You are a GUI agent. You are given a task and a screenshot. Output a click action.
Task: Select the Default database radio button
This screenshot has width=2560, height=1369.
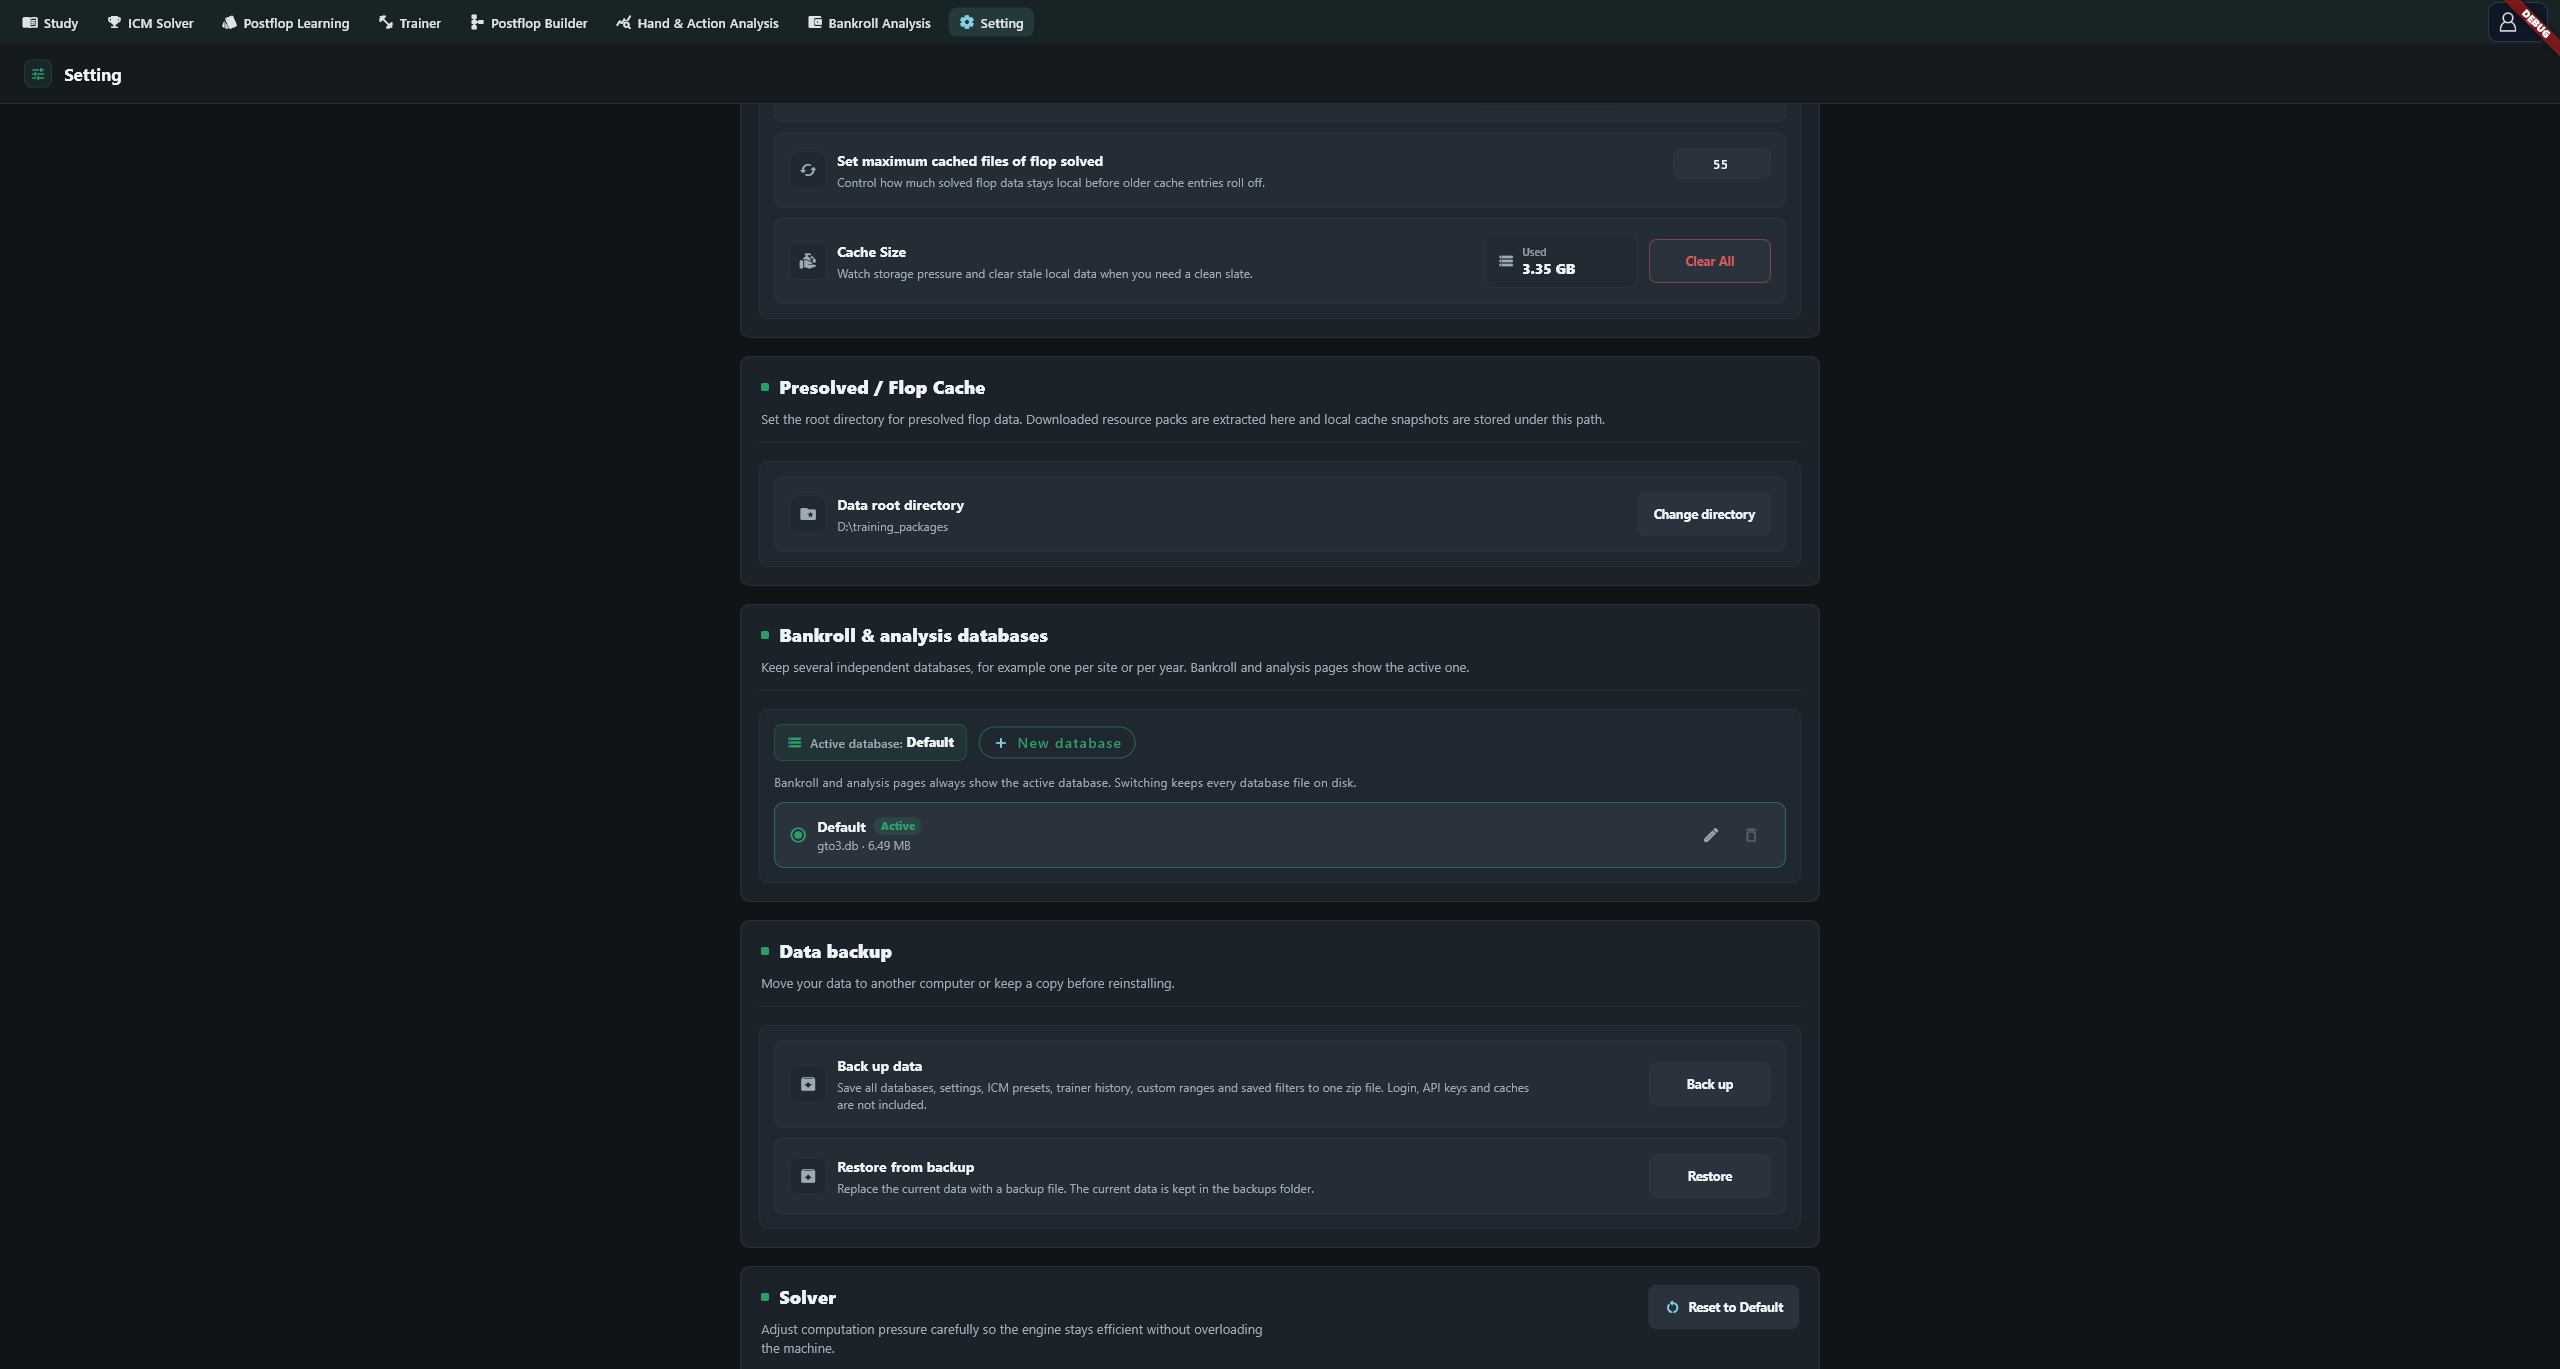pyautogui.click(x=798, y=835)
